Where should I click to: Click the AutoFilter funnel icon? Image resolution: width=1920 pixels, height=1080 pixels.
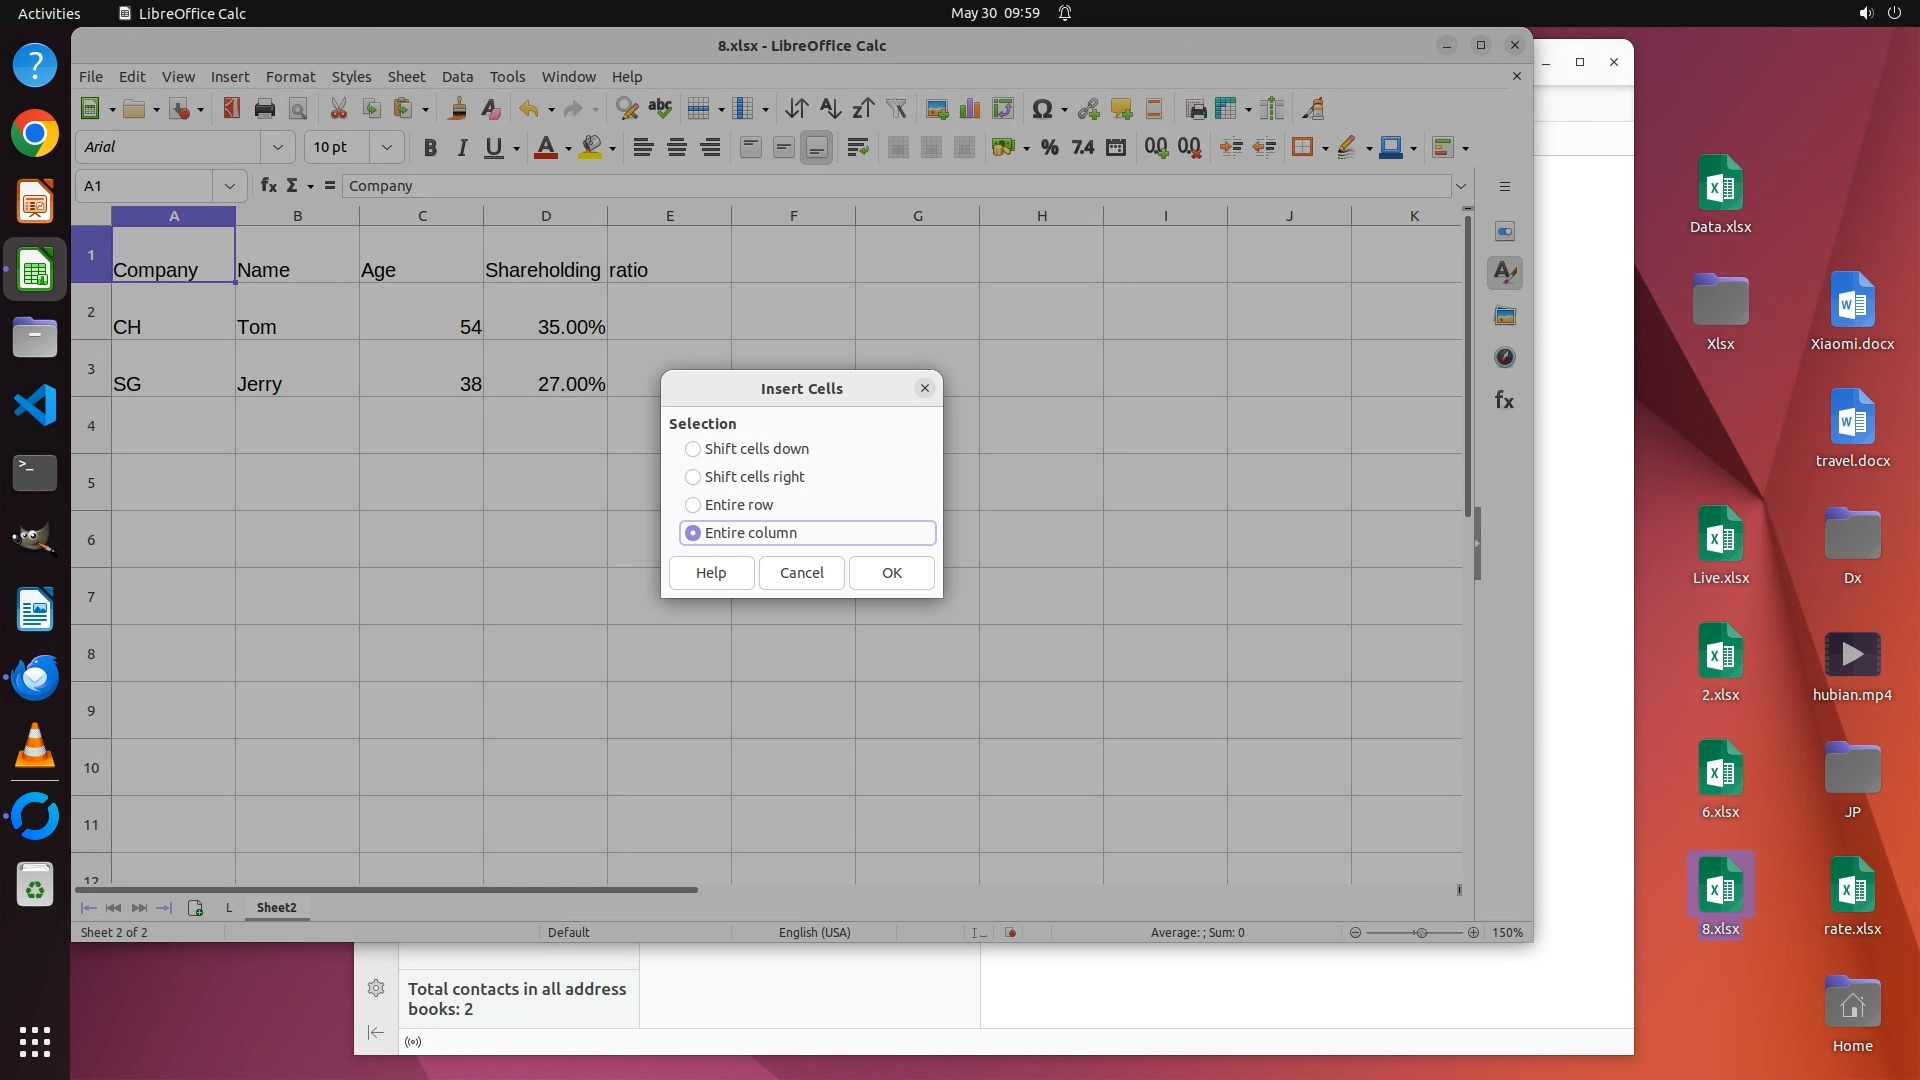(896, 109)
